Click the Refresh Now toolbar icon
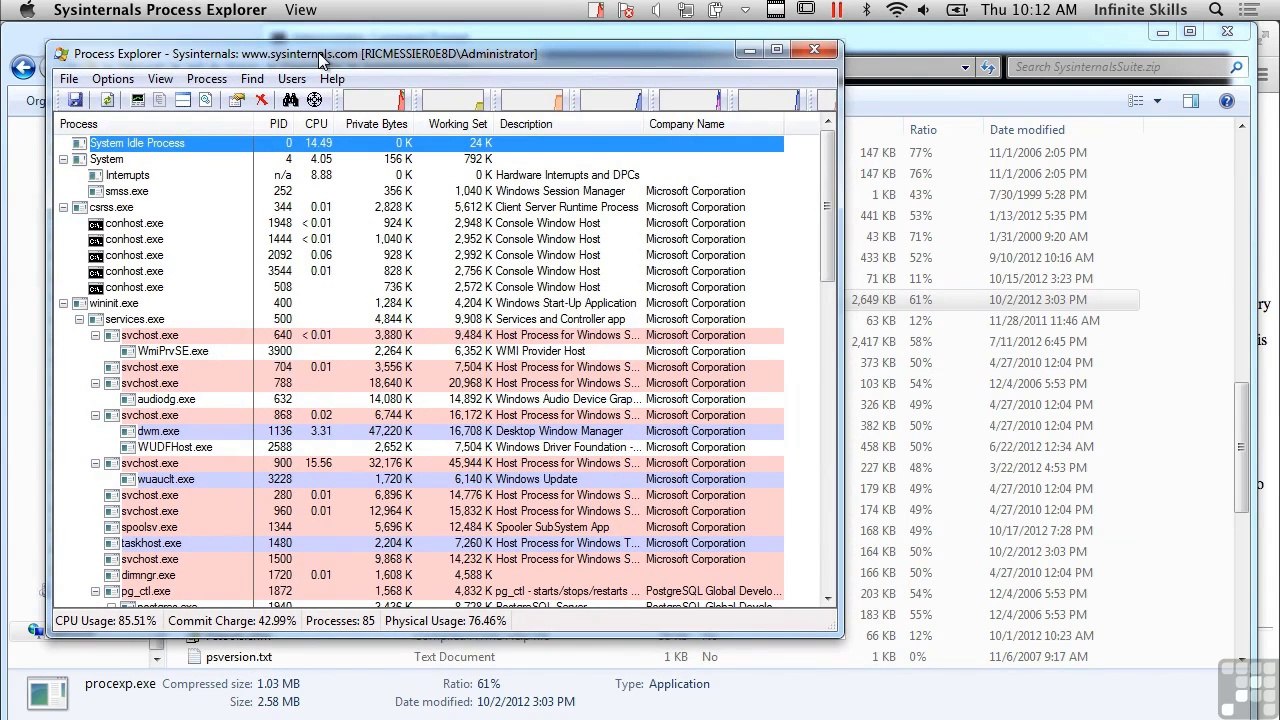Image resolution: width=1280 pixels, height=720 pixels. 107,100
